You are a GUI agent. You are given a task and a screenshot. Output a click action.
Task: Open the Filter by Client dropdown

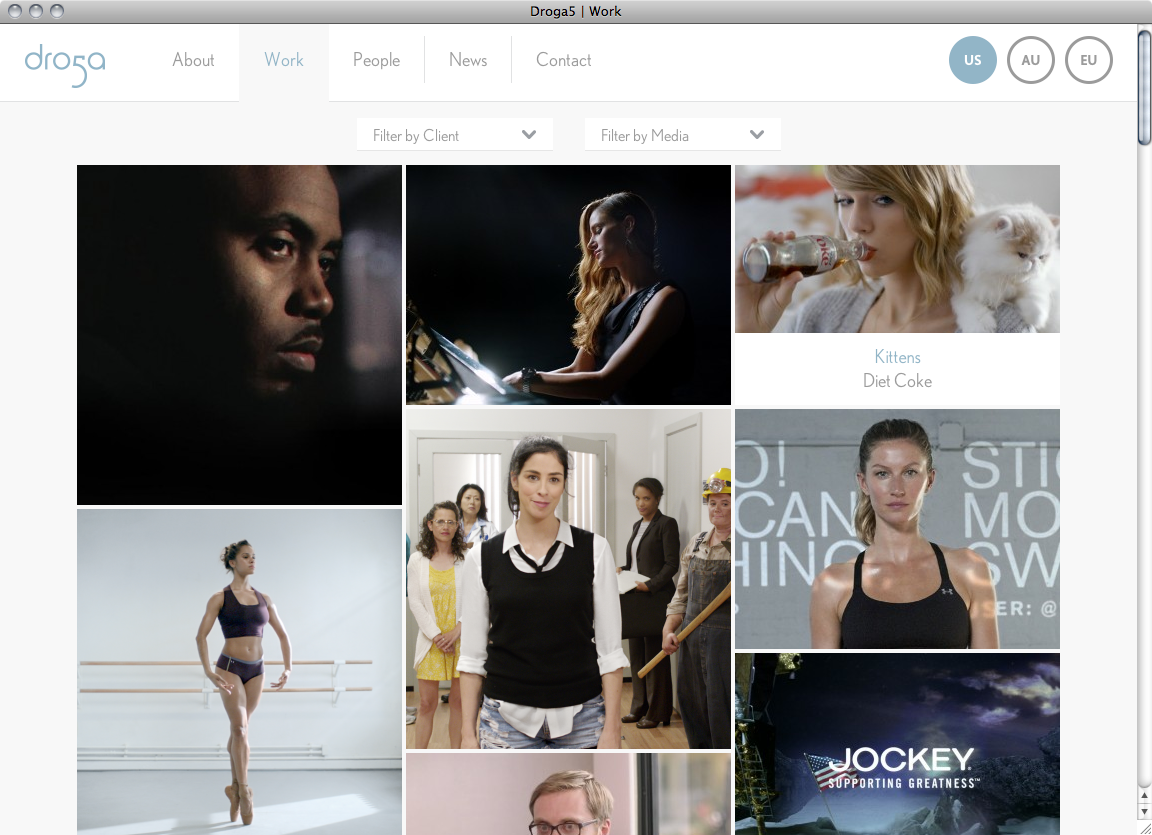(x=454, y=135)
